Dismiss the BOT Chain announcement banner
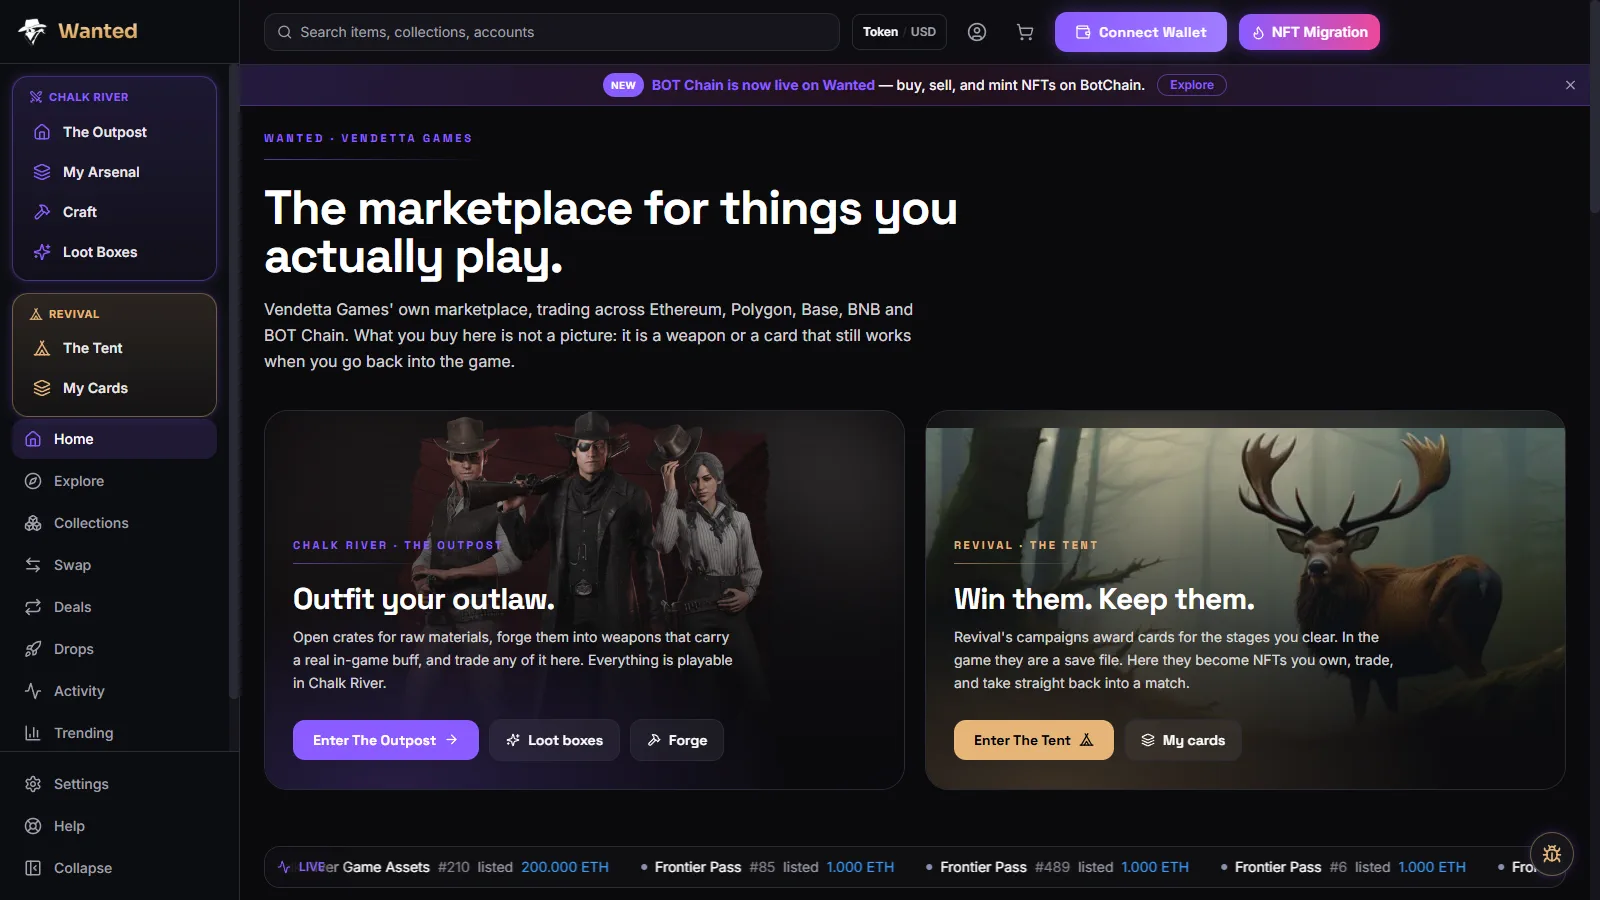This screenshot has height=900, width=1600. (1570, 85)
